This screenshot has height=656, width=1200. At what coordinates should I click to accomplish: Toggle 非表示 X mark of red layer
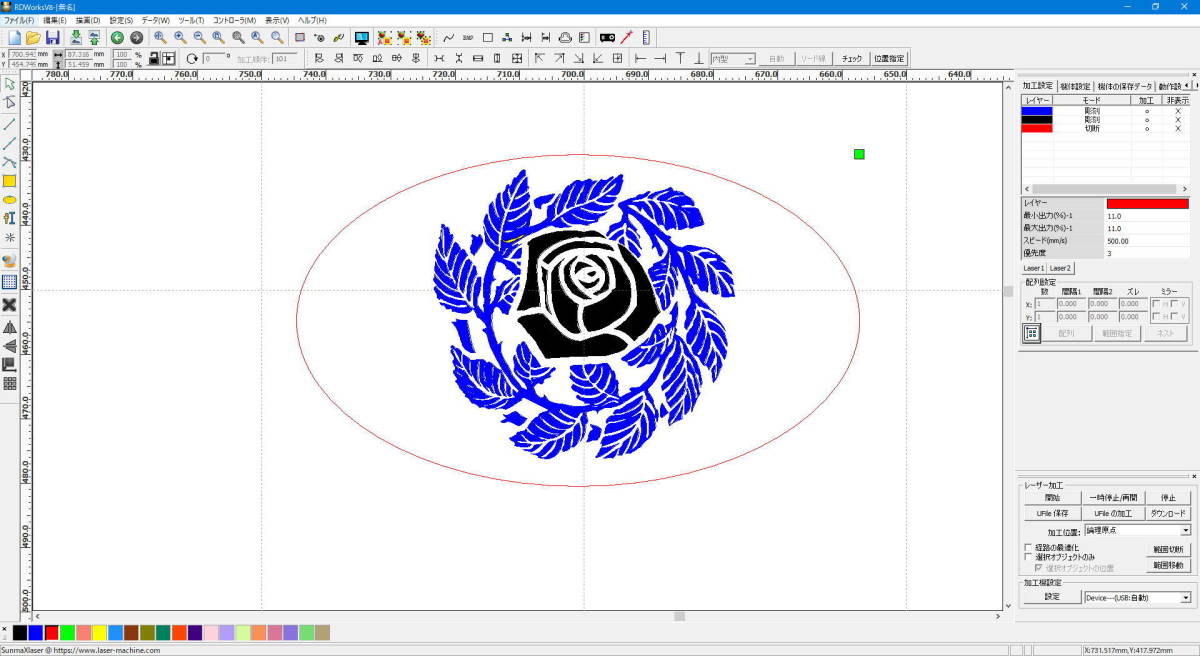point(1178,128)
